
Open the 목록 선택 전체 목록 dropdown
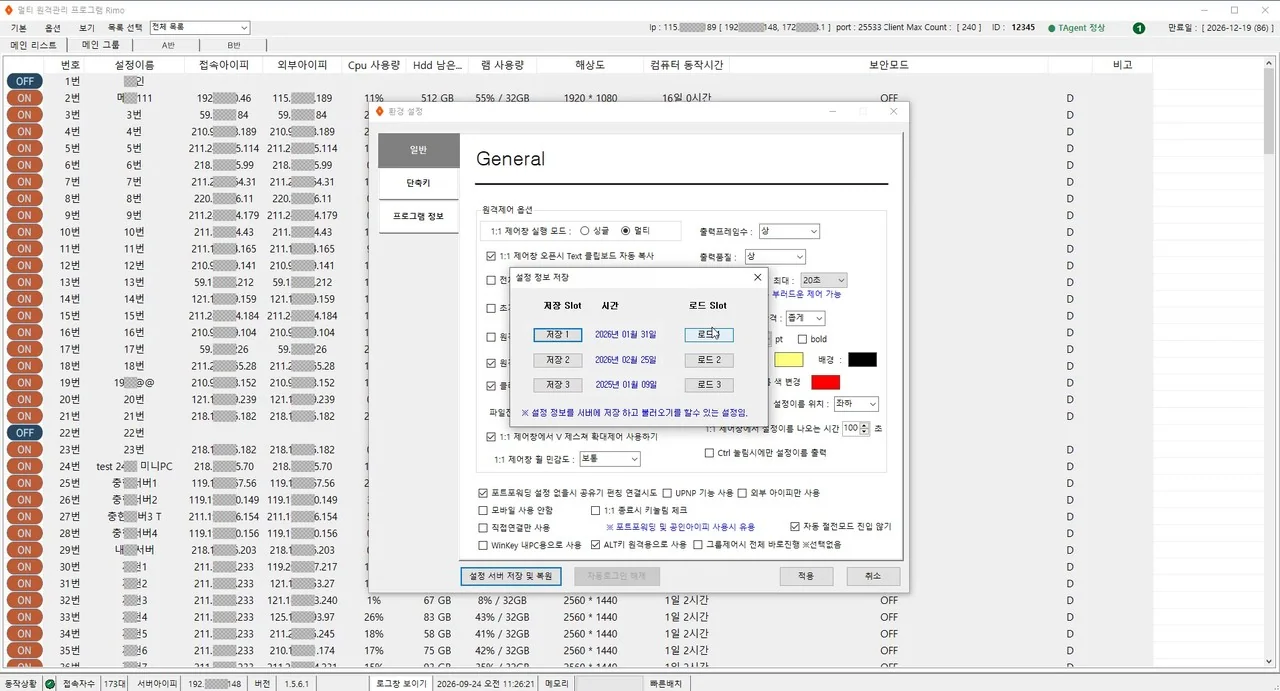(199, 28)
